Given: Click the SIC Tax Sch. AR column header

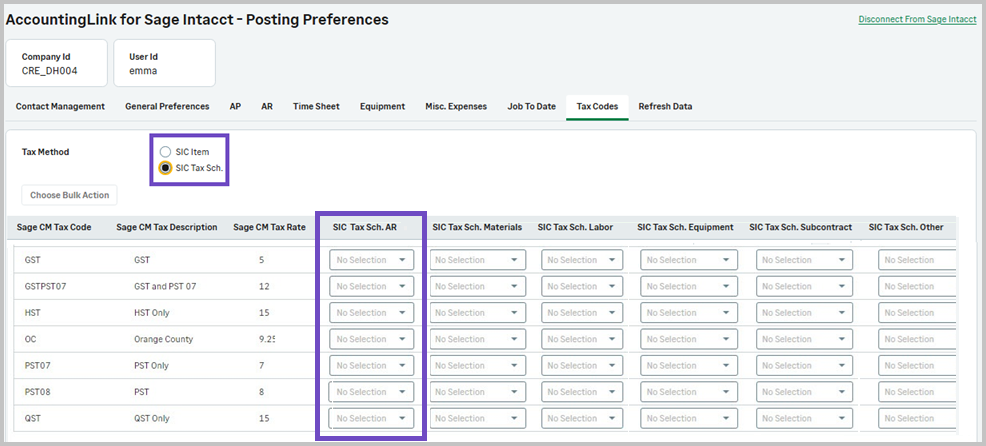Looking at the screenshot, I should [x=365, y=227].
